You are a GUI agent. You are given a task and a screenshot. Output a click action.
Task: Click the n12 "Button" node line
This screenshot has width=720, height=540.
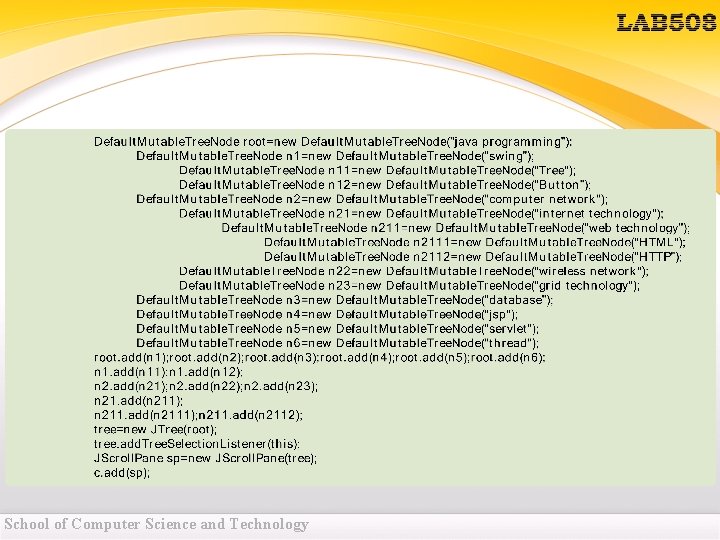(x=385, y=185)
